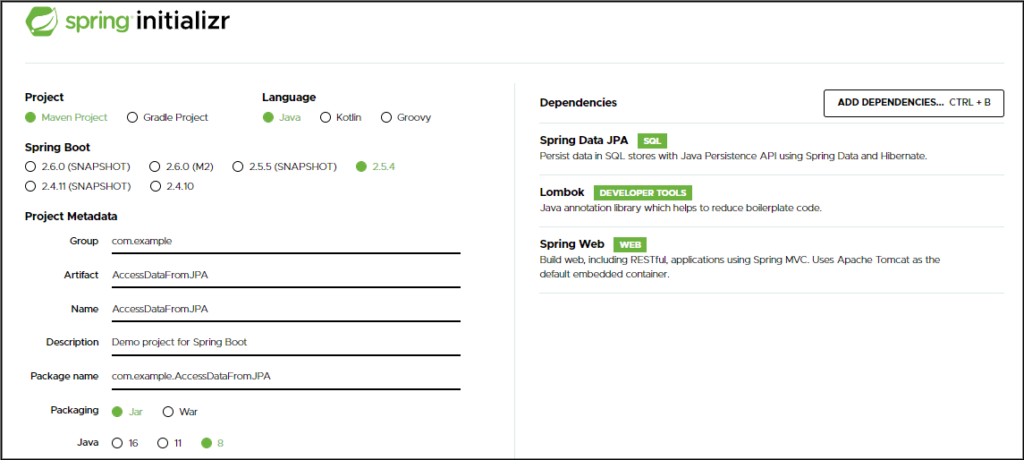Select Java version 11
Viewport: 1024px width, 460px height.
[x=163, y=443]
